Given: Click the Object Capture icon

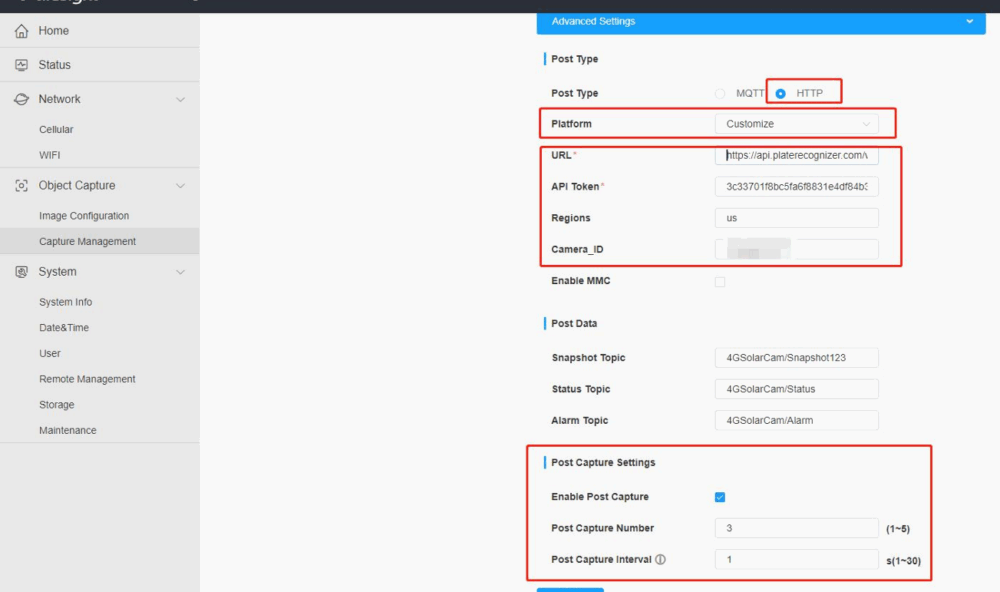Looking at the screenshot, I should point(21,186).
